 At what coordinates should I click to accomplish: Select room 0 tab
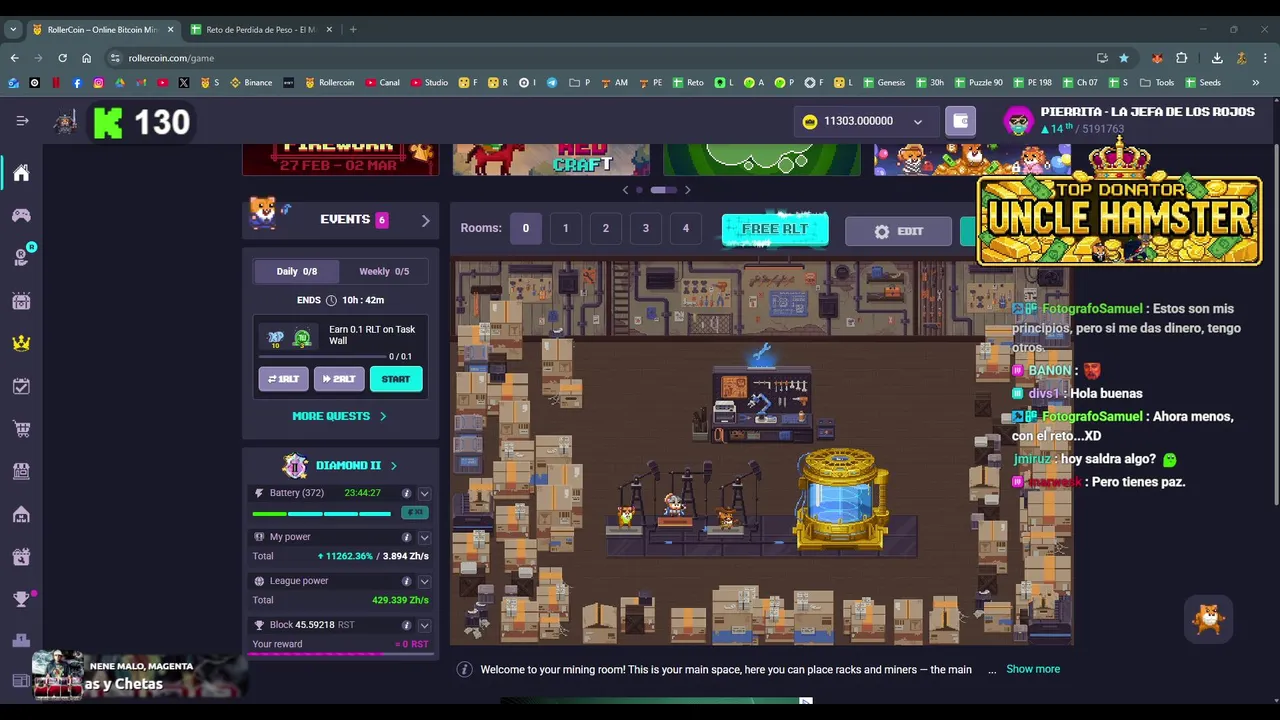pyautogui.click(x=526, y=229)
